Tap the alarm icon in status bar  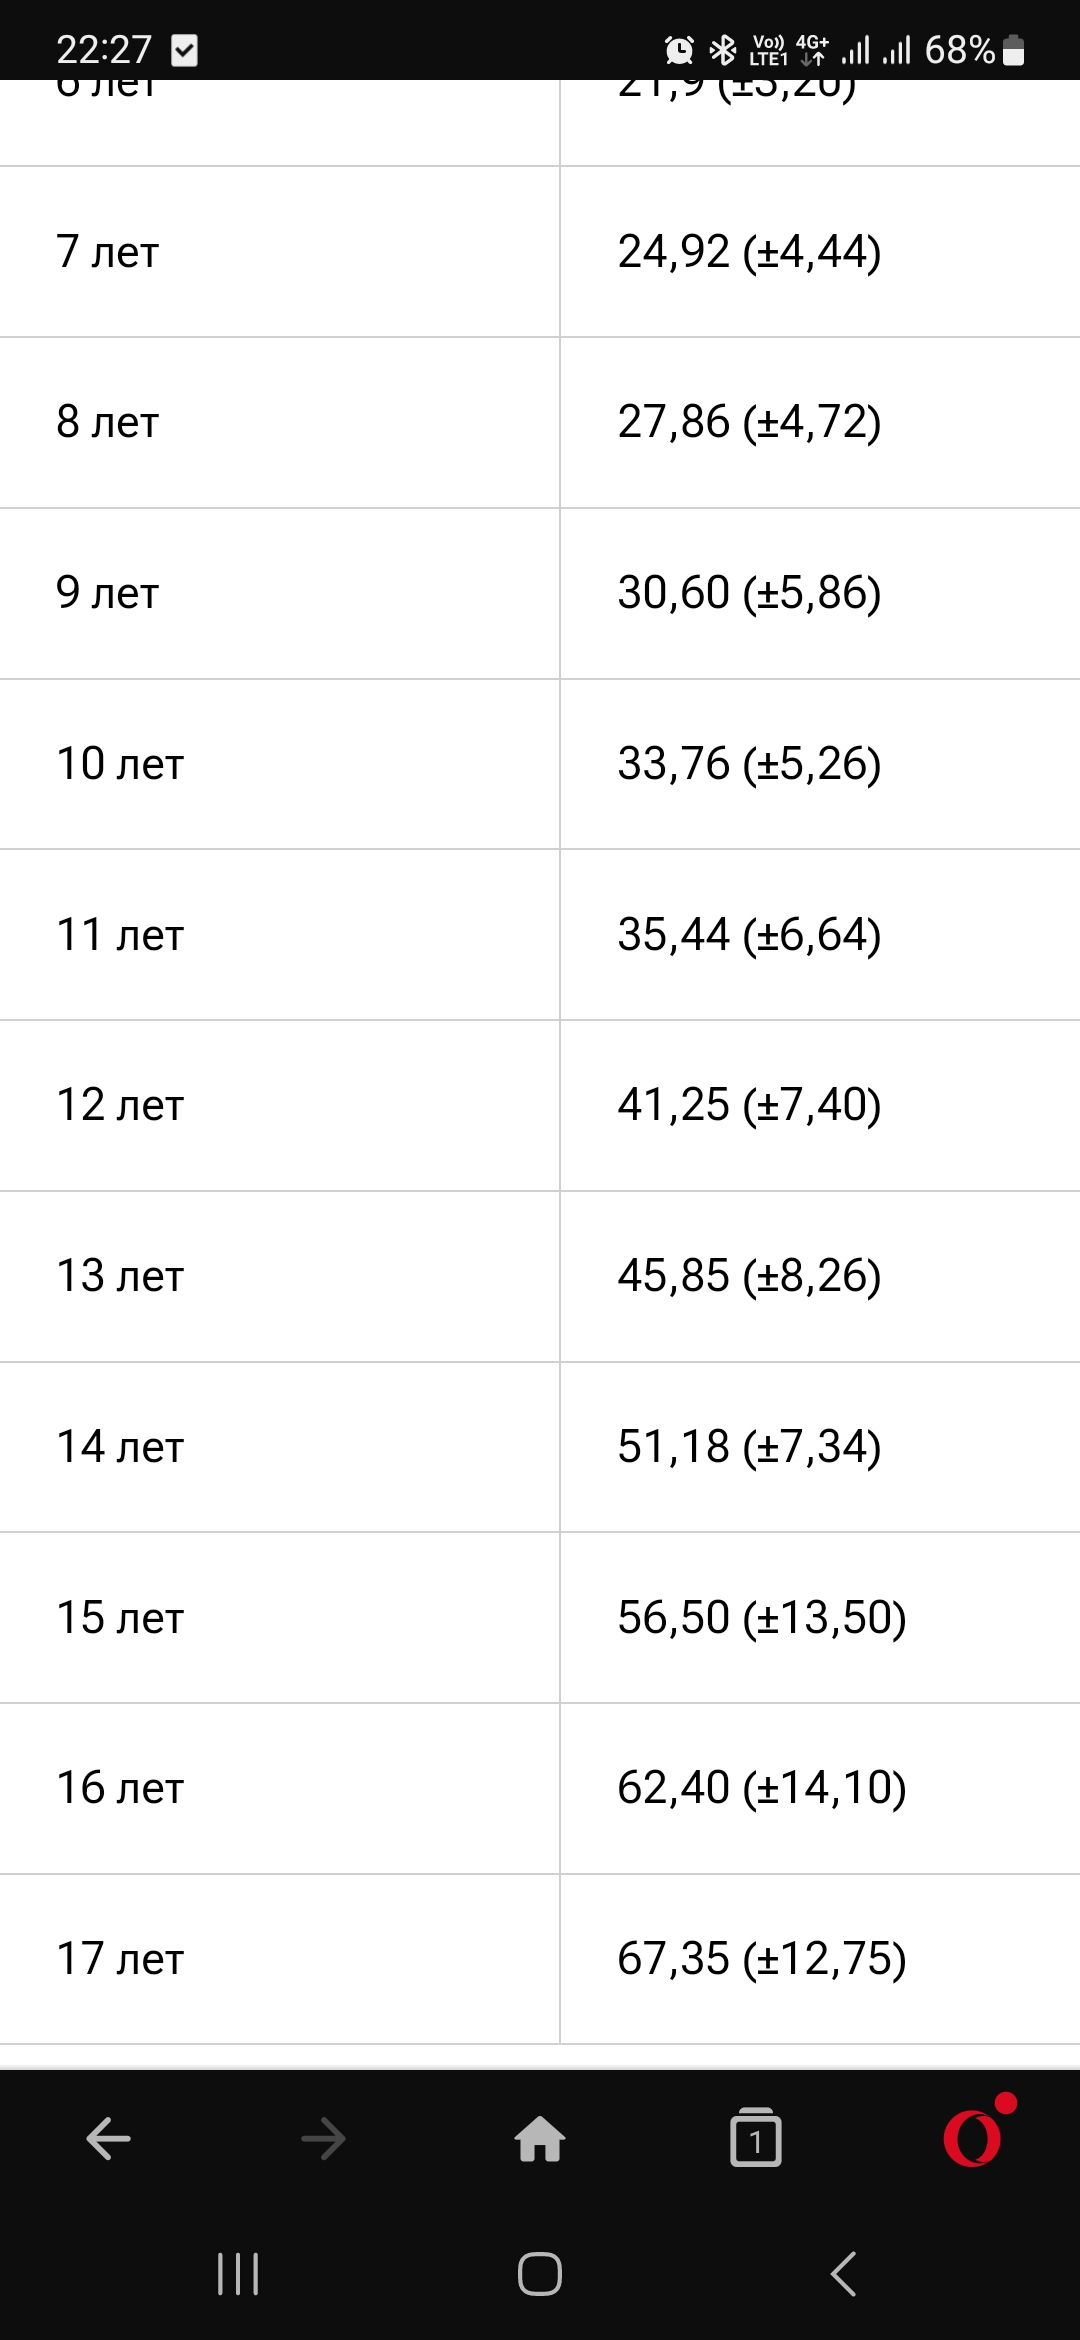coord(679,49)
